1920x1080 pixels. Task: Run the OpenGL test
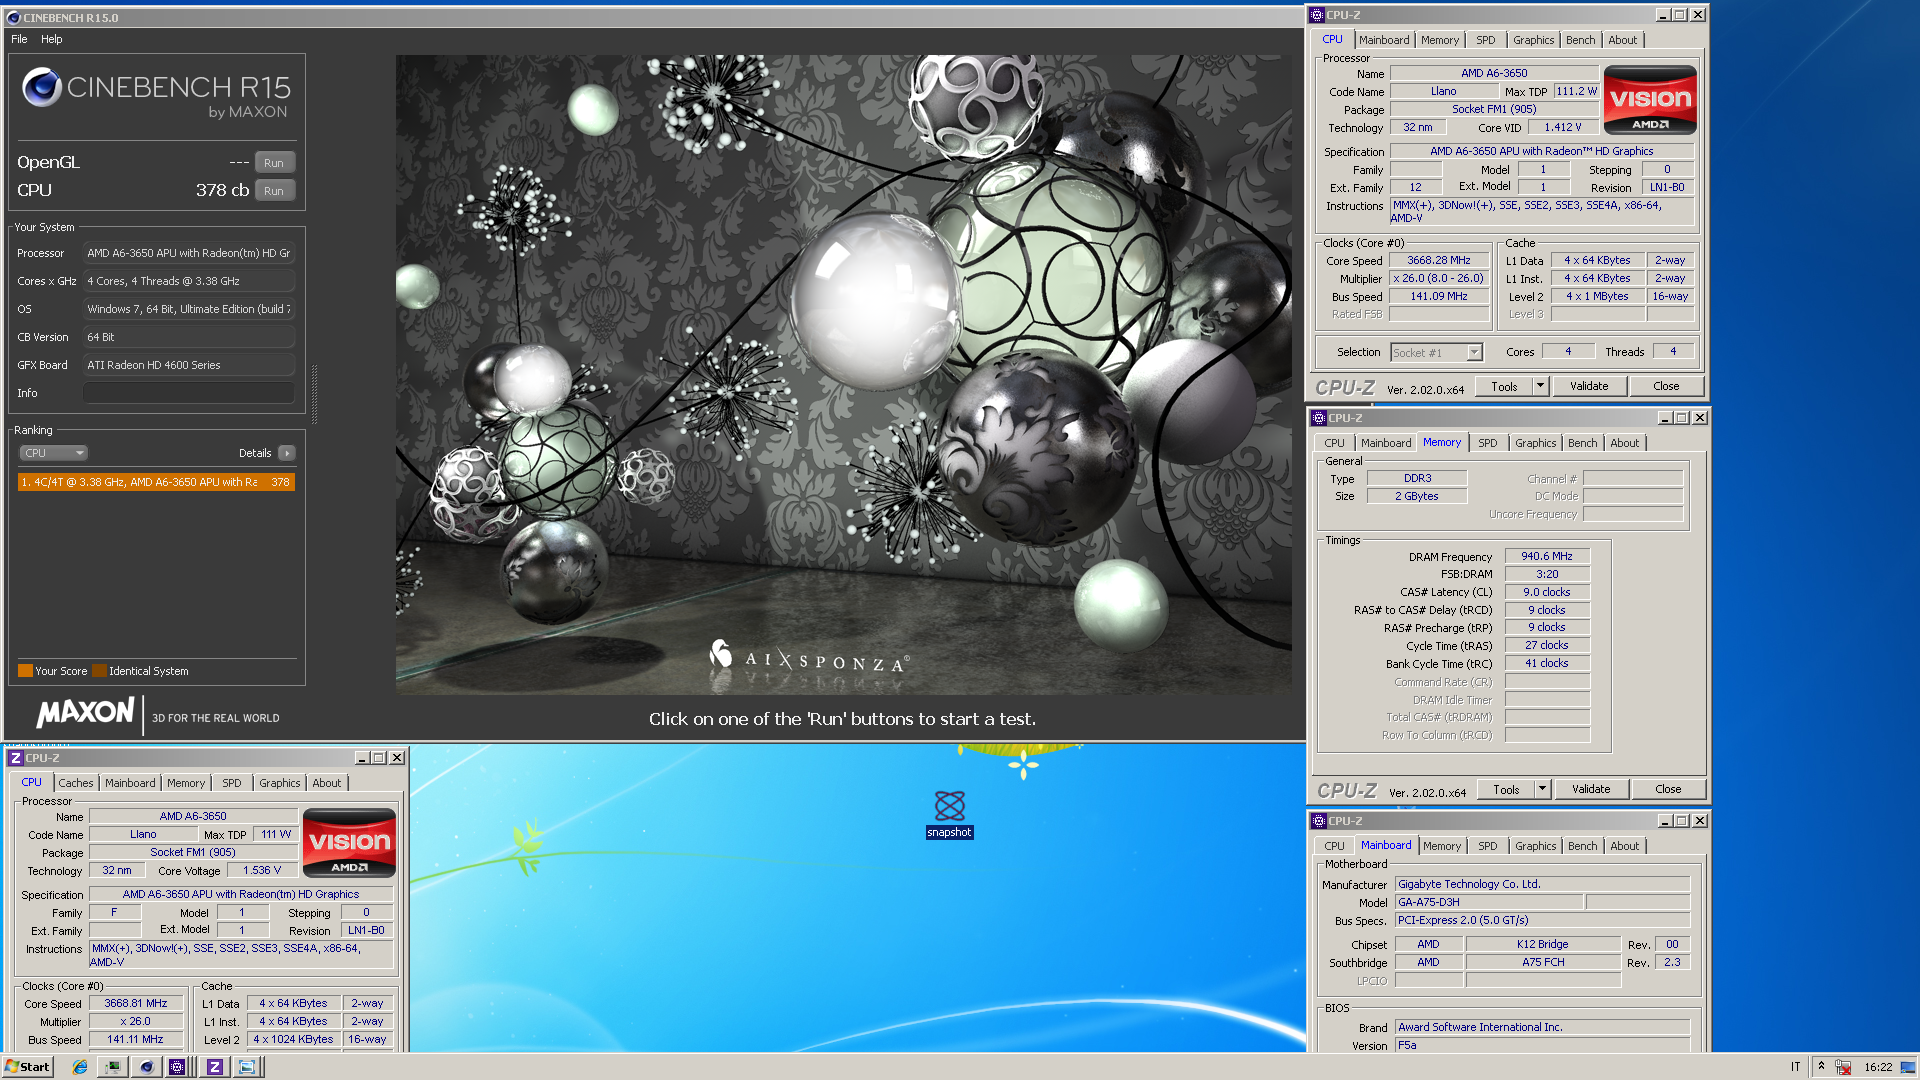274,163
